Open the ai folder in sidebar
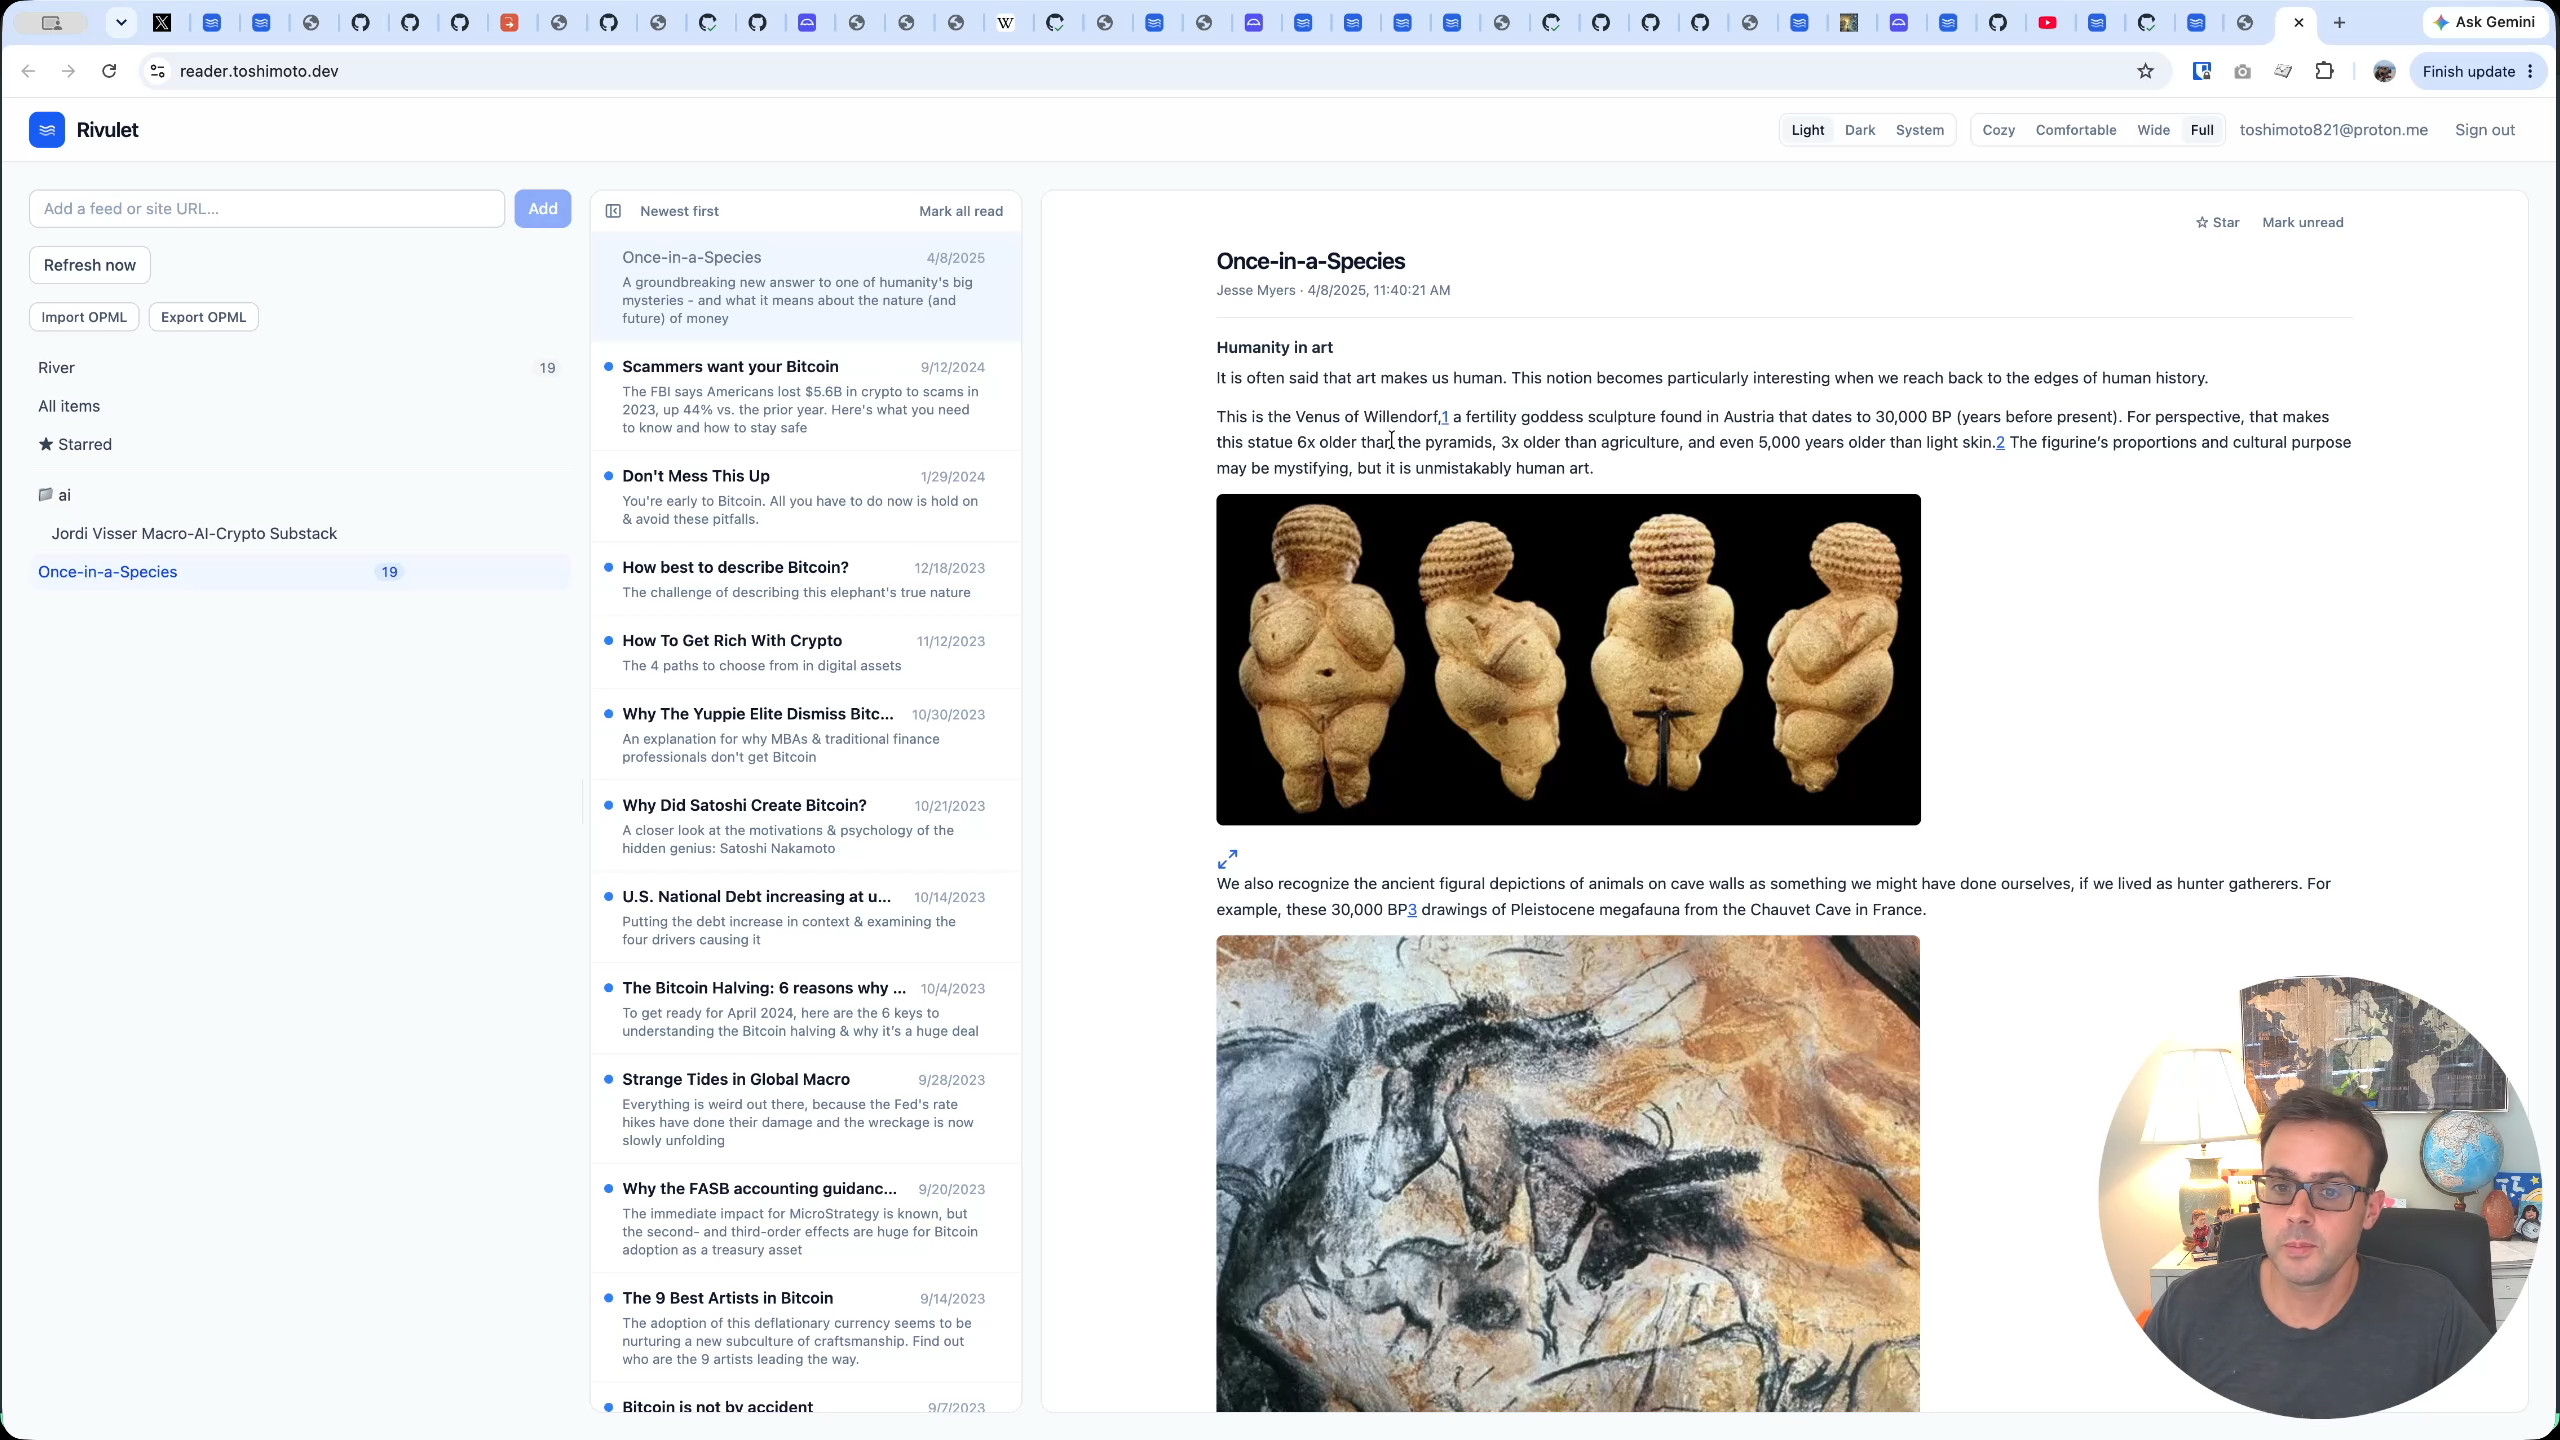Viewport: 2560px width, 1440px height. pyautogui.click(x=54, y=495)
